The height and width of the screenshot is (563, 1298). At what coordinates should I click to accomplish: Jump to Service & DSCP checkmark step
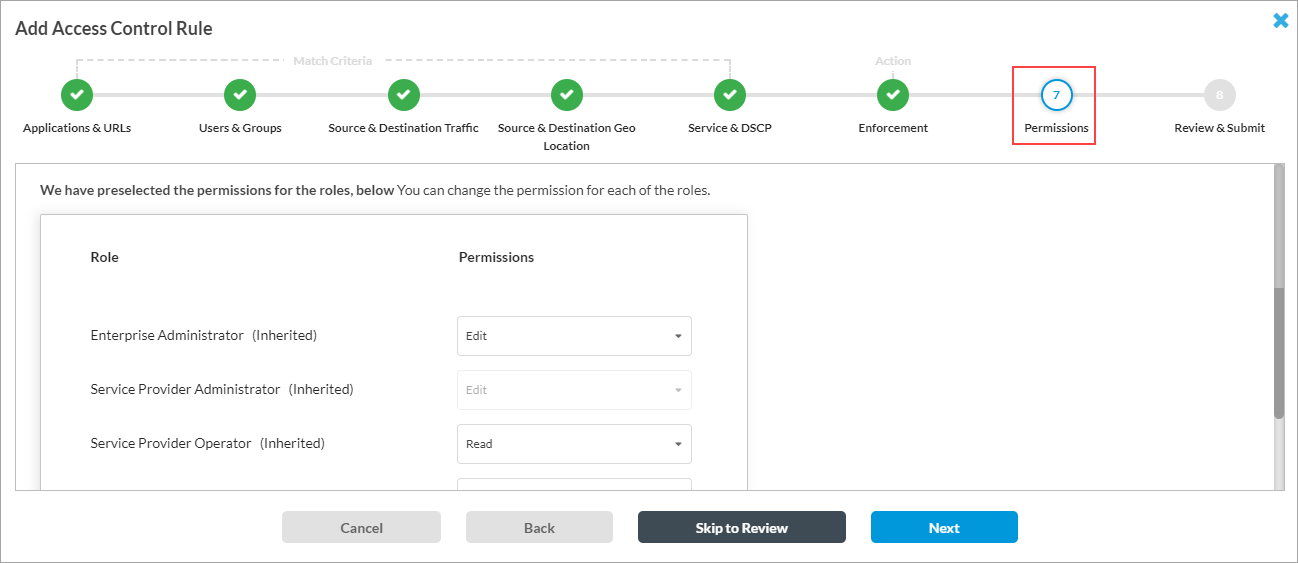(730, 95)
